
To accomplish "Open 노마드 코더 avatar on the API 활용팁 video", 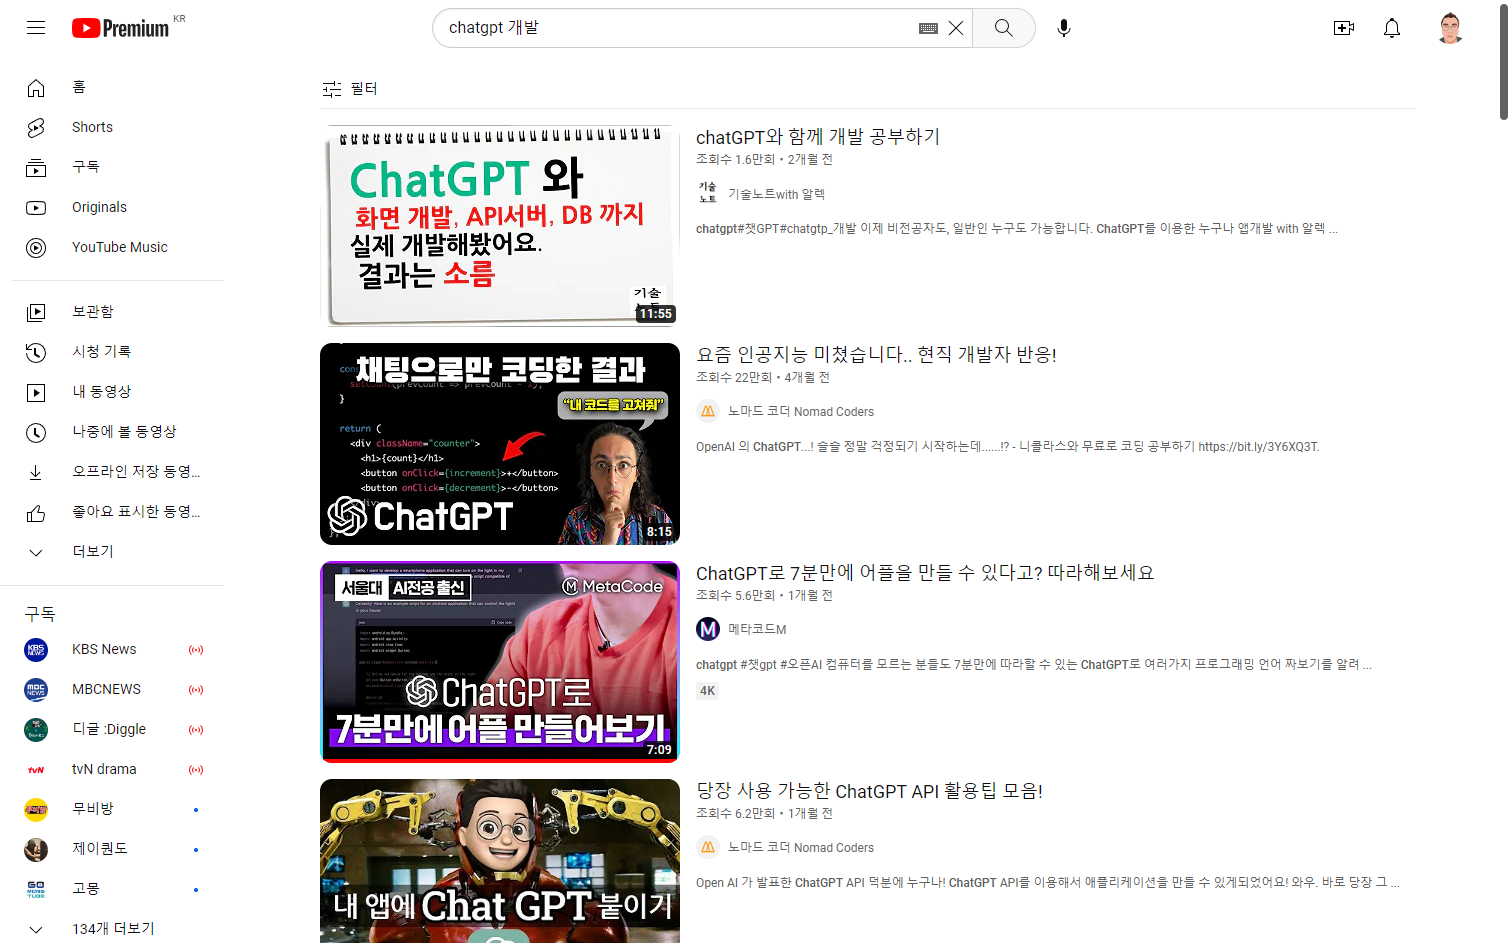I will (x=708, y=847).
